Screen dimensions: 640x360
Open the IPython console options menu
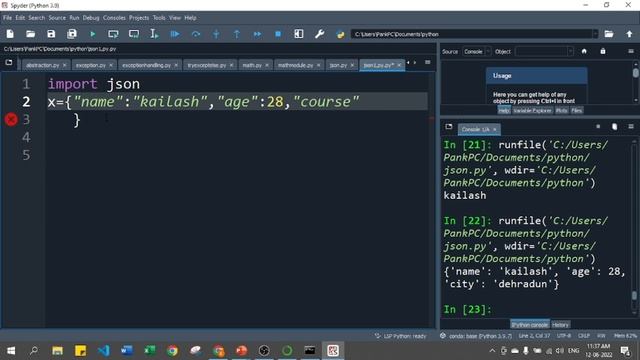(631, 127)
